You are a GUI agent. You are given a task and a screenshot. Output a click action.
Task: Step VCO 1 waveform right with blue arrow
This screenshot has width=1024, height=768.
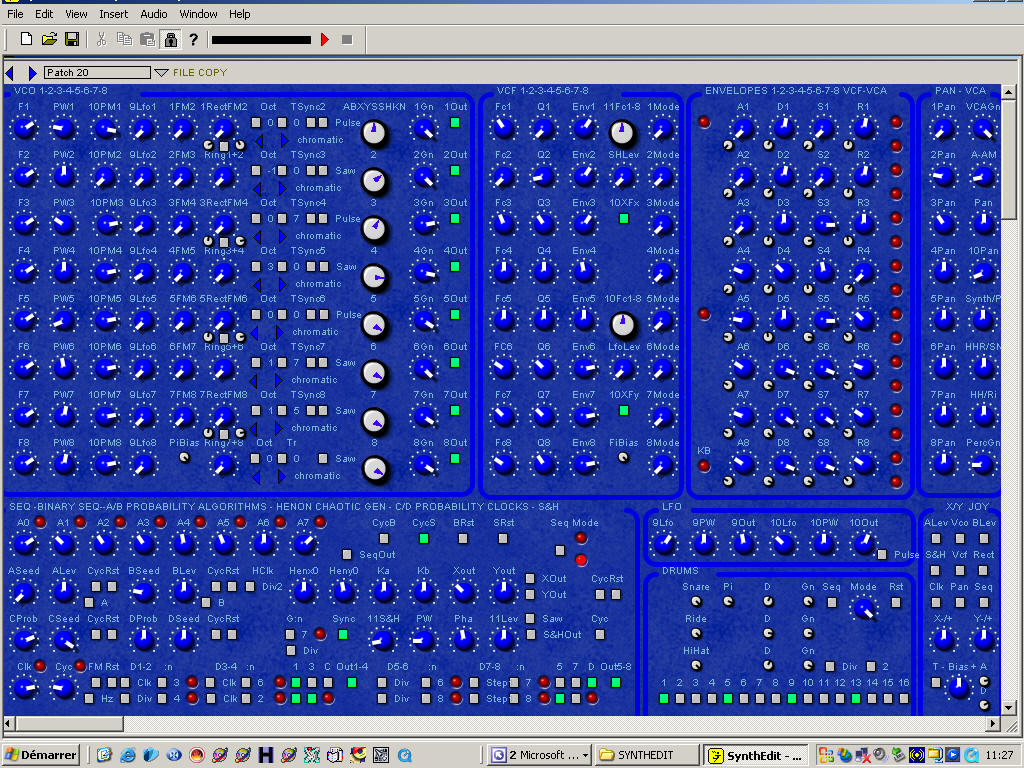282,140
